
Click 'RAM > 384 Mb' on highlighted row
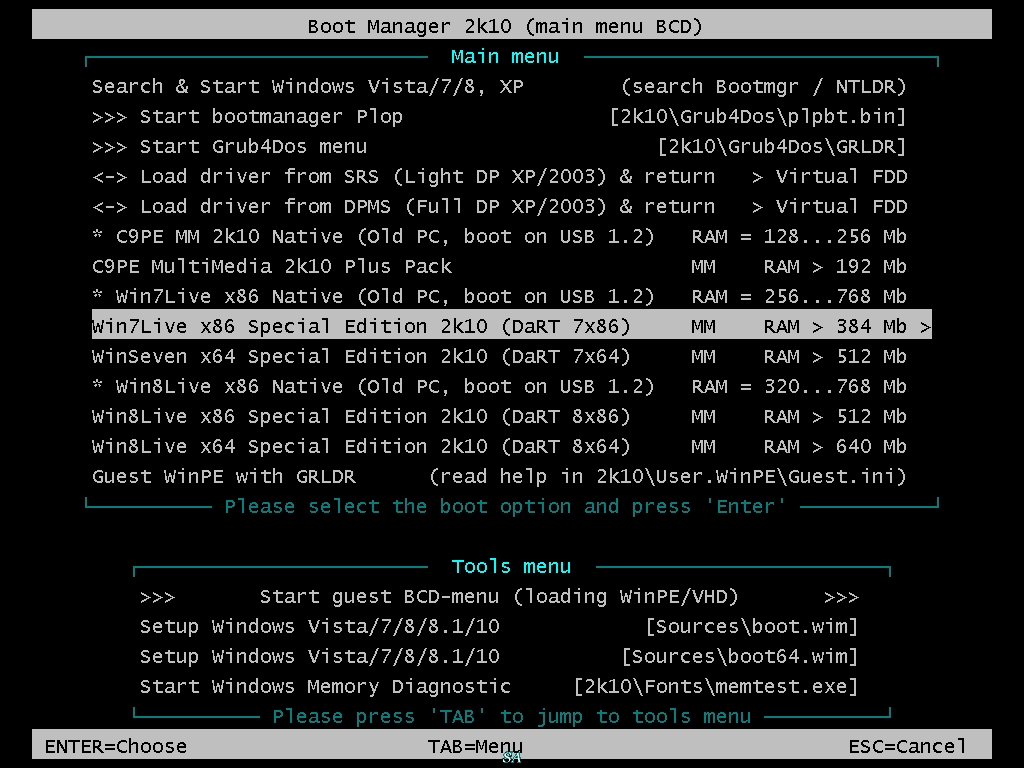coord(835,327)
